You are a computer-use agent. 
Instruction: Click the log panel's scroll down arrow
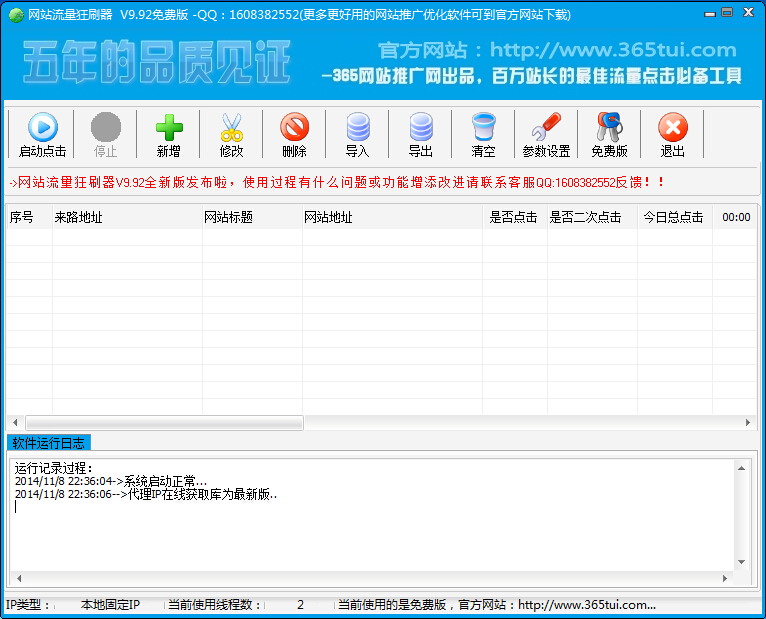pyautogui.click(x=742, y=562)
